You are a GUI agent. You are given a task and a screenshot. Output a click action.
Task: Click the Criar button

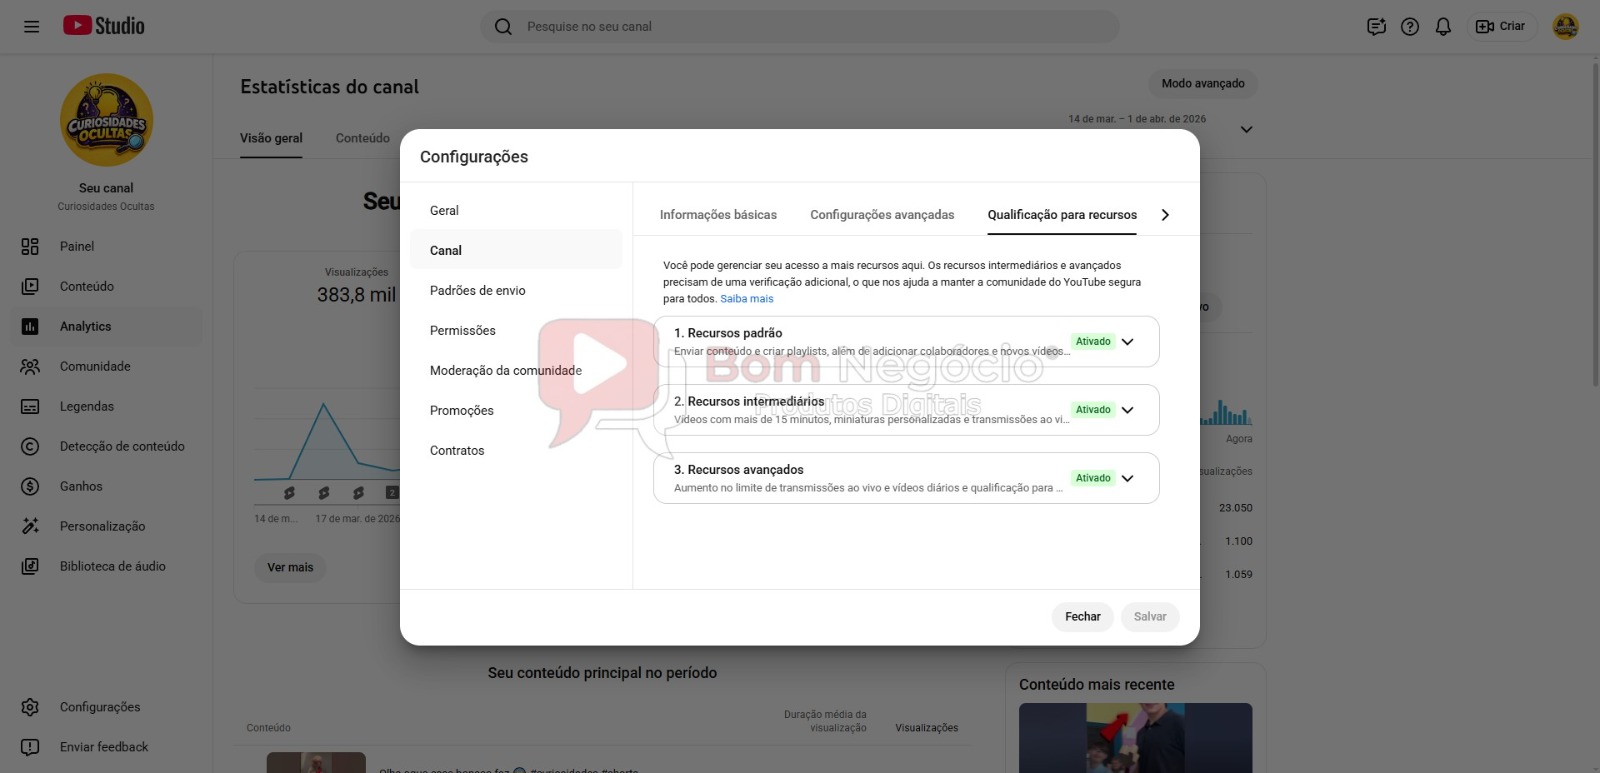pyautogui.click(x=1501, y=27)
